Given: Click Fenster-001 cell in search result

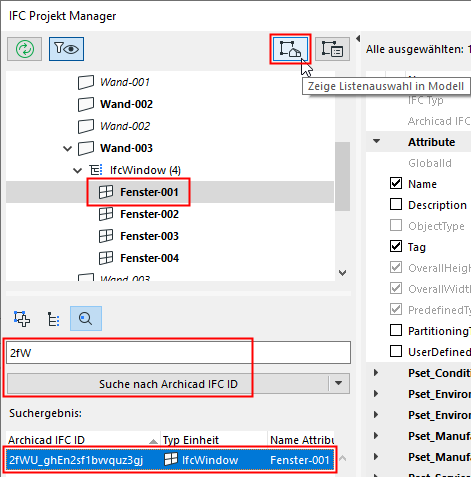Looking at the screenshot, I should (300, 460).
